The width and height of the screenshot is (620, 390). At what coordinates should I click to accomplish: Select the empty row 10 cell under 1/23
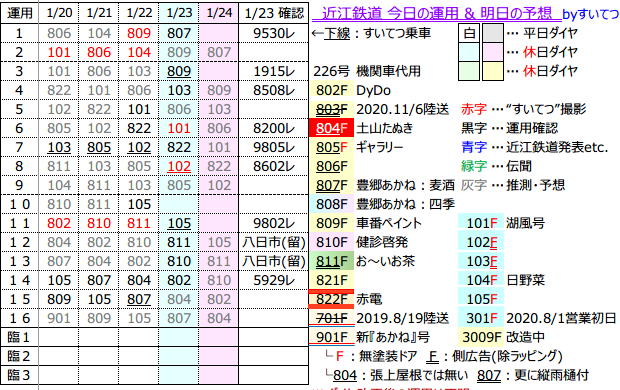179,204
